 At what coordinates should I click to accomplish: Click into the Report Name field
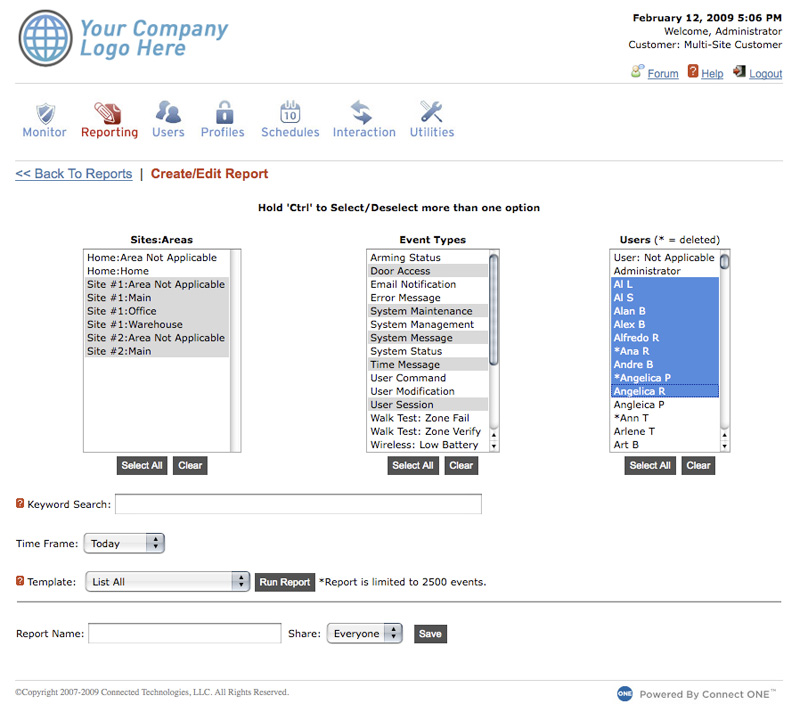point(184,633)
